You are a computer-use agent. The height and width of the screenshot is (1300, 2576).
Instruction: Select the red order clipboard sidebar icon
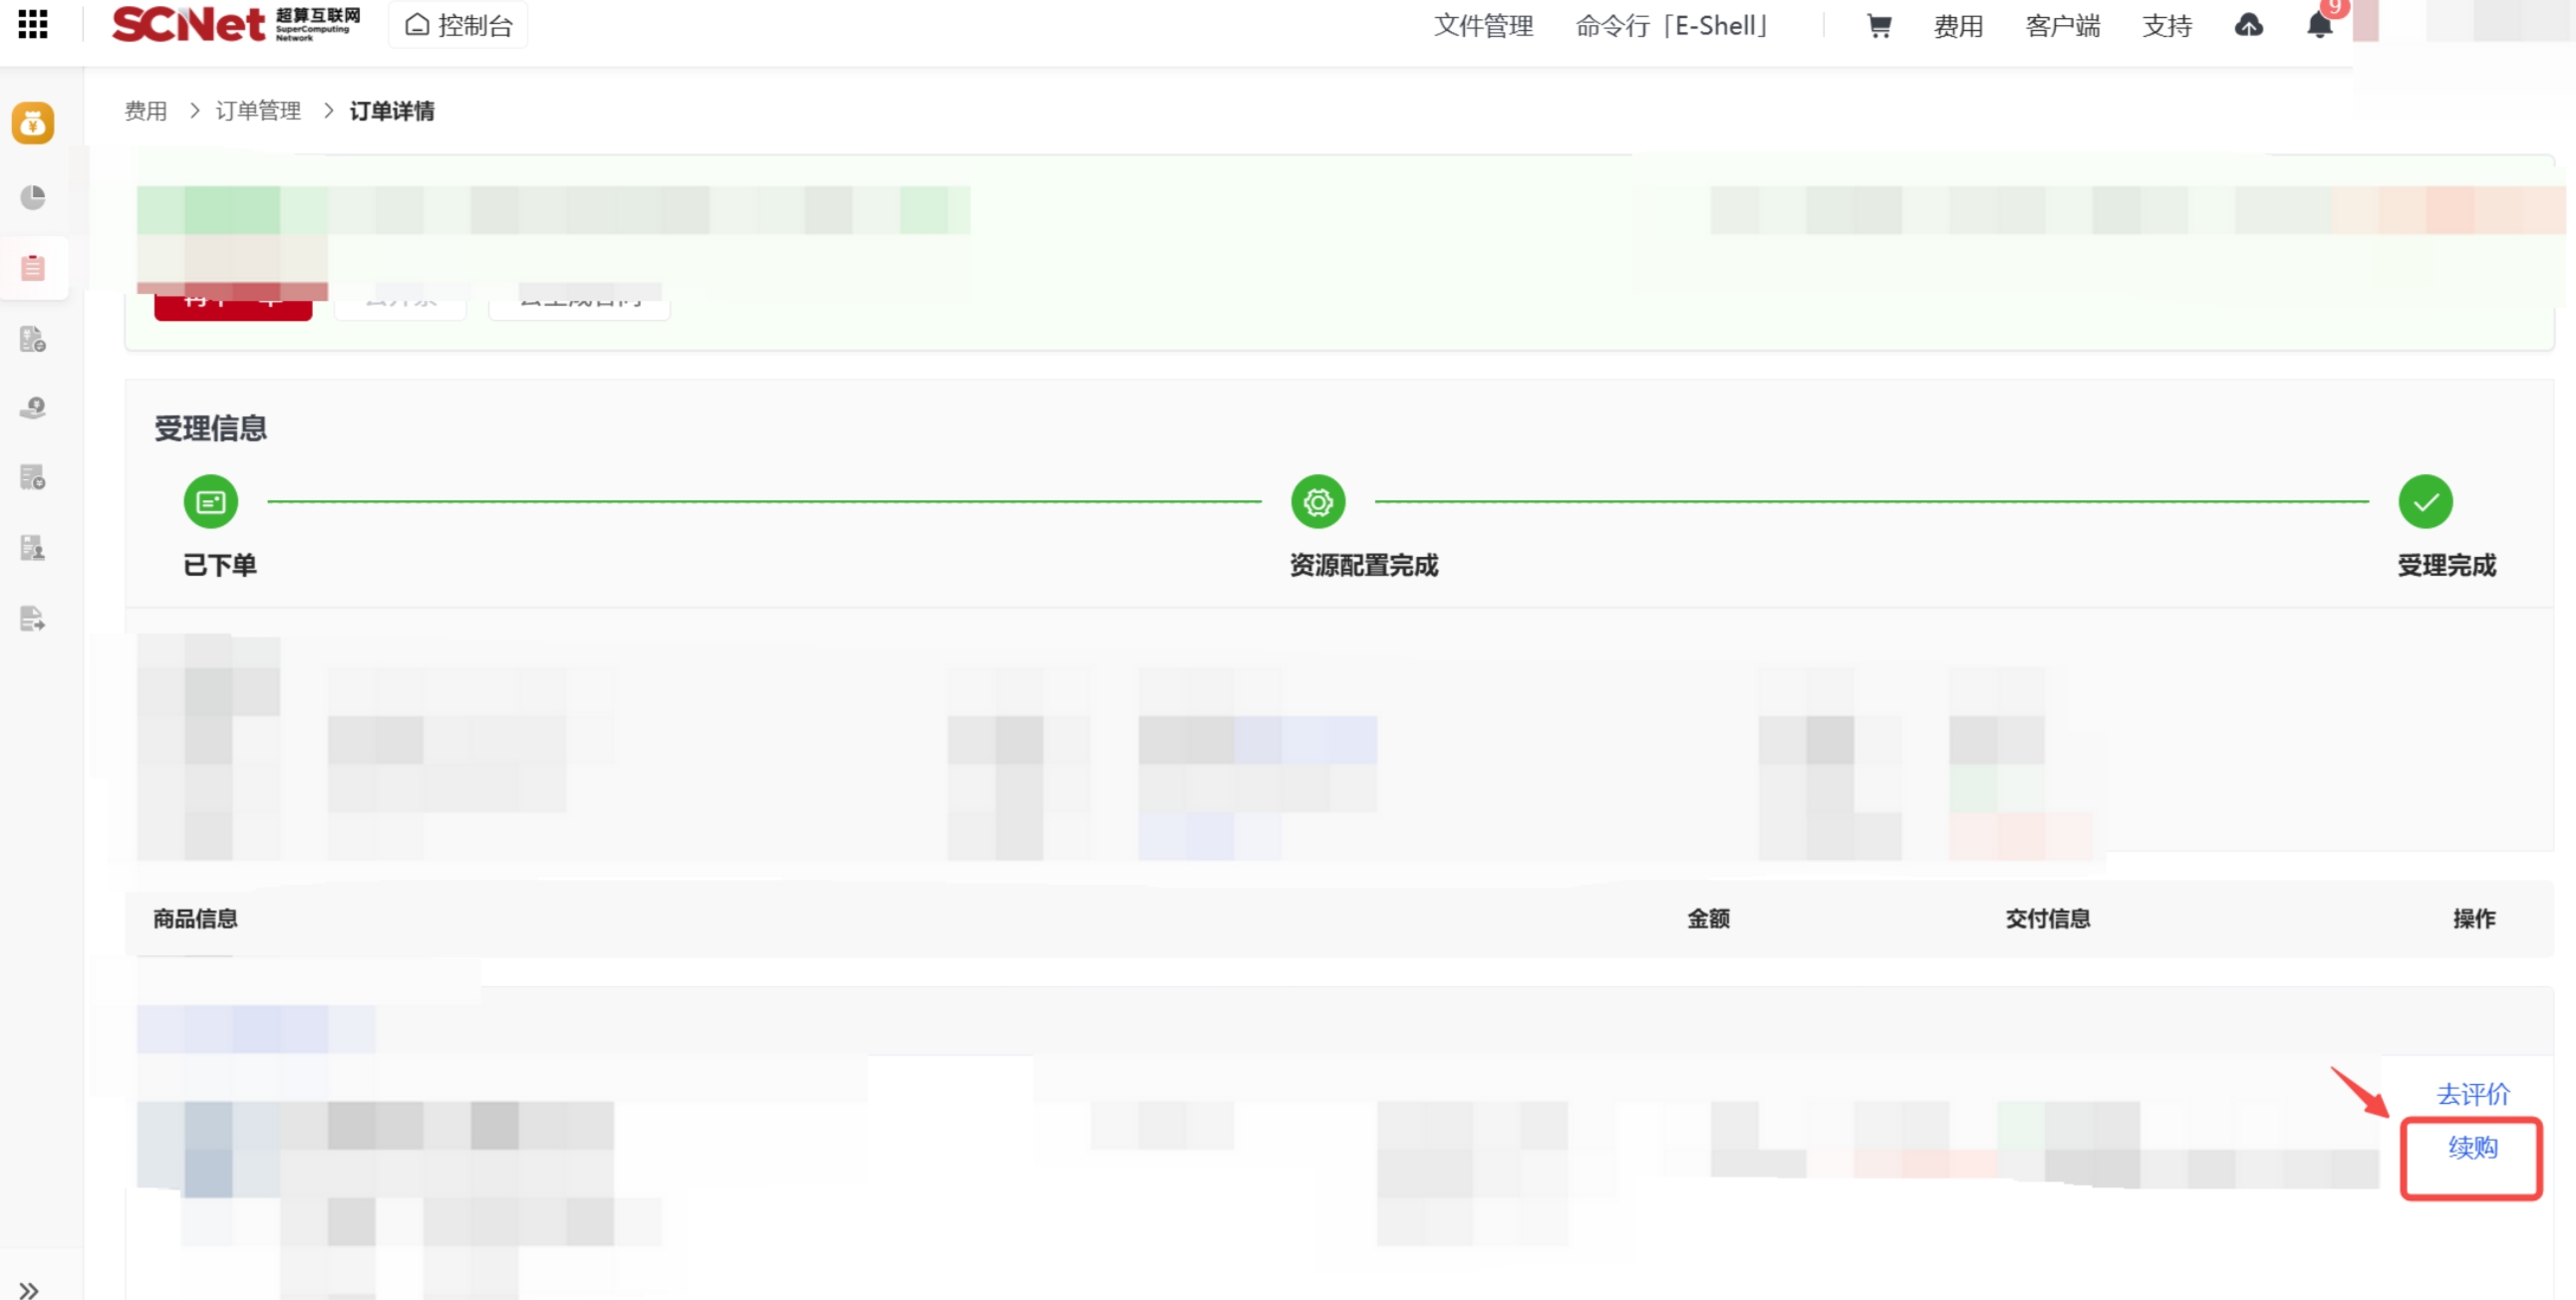coord(33,268)
